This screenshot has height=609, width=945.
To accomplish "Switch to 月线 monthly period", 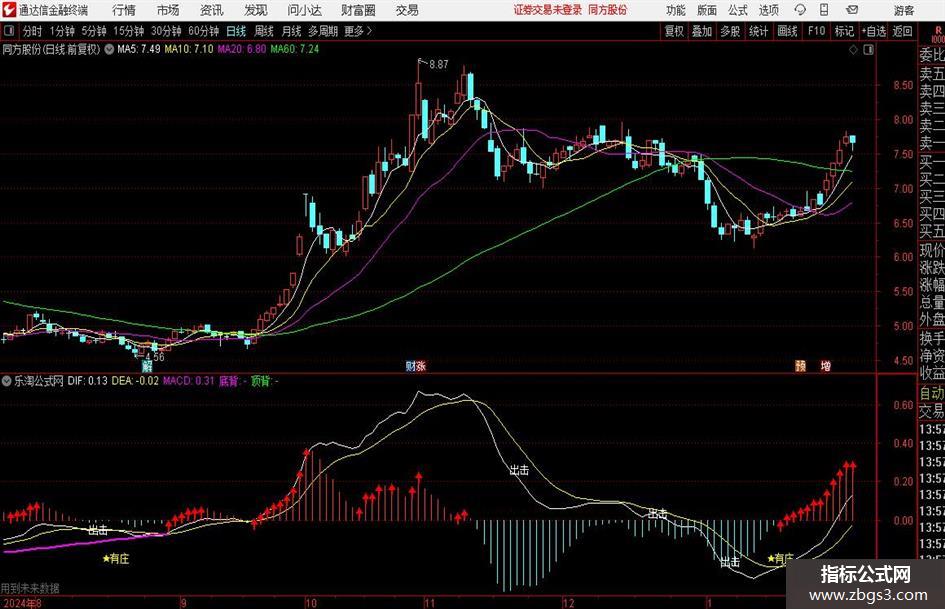I will (292, 31).
